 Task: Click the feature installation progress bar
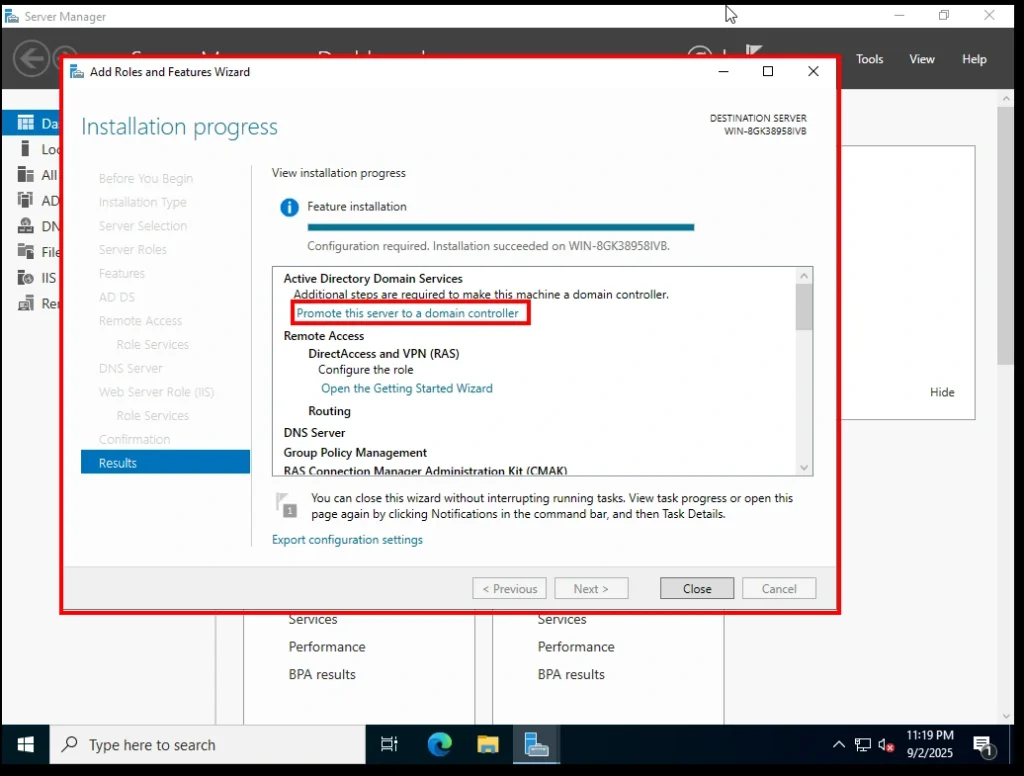point(500,227)
